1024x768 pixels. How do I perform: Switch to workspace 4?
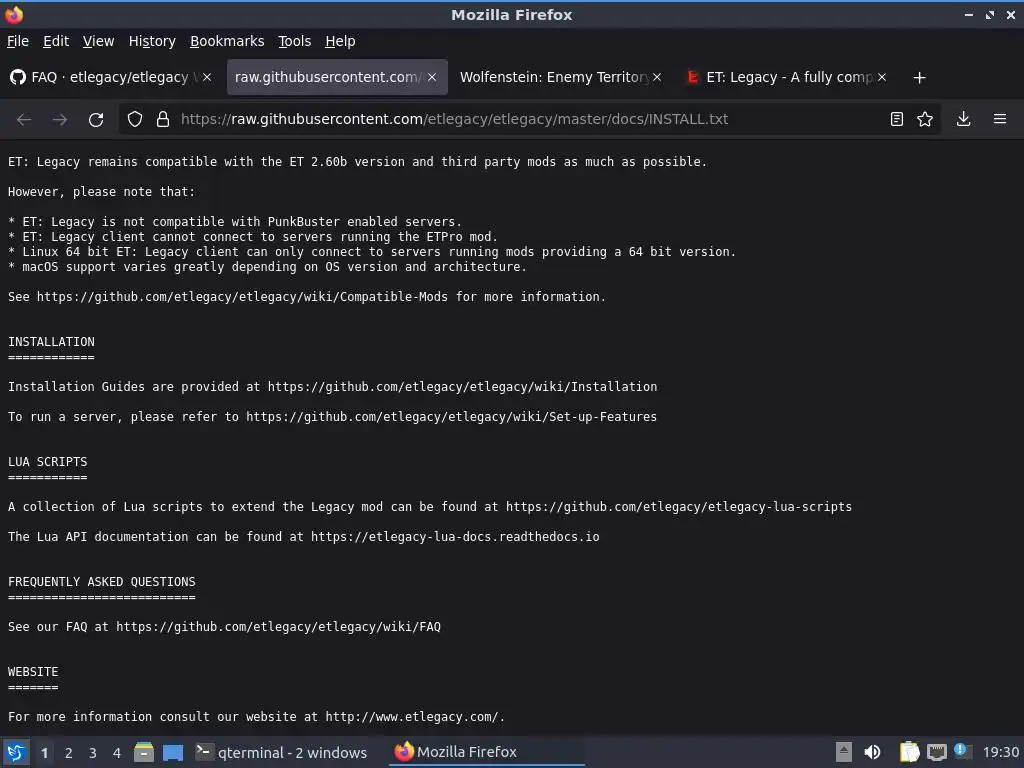(x=117, y=753)
